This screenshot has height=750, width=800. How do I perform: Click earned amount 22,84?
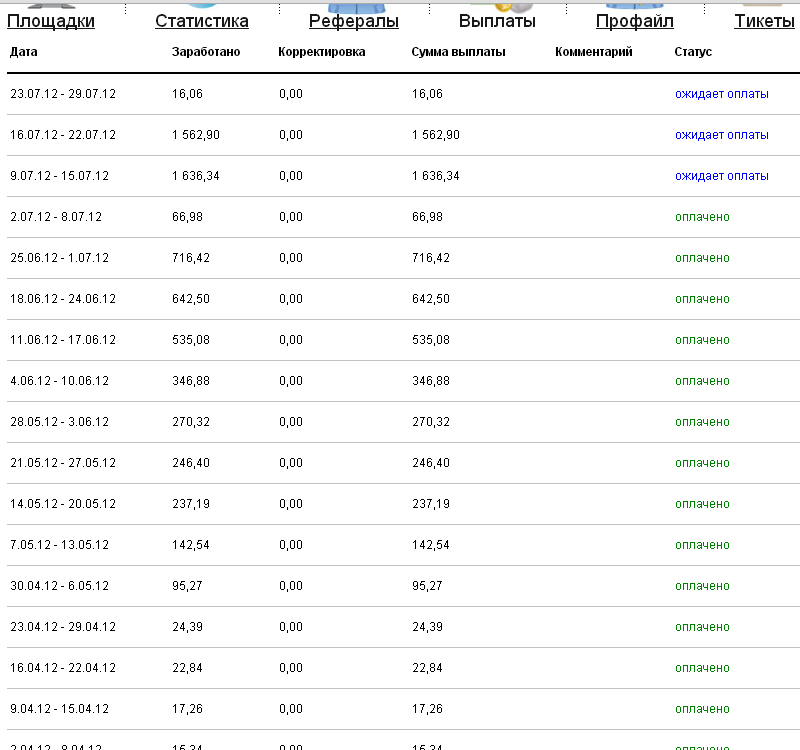187,668
